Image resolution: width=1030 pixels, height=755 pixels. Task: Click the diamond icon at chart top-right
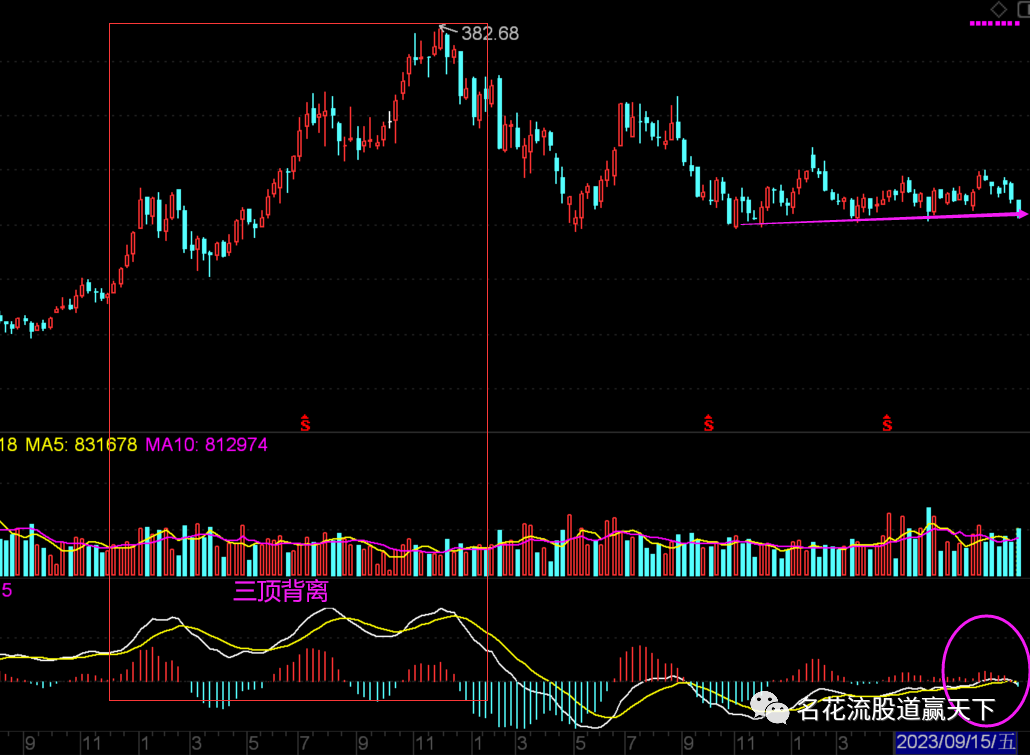(998, 9)
